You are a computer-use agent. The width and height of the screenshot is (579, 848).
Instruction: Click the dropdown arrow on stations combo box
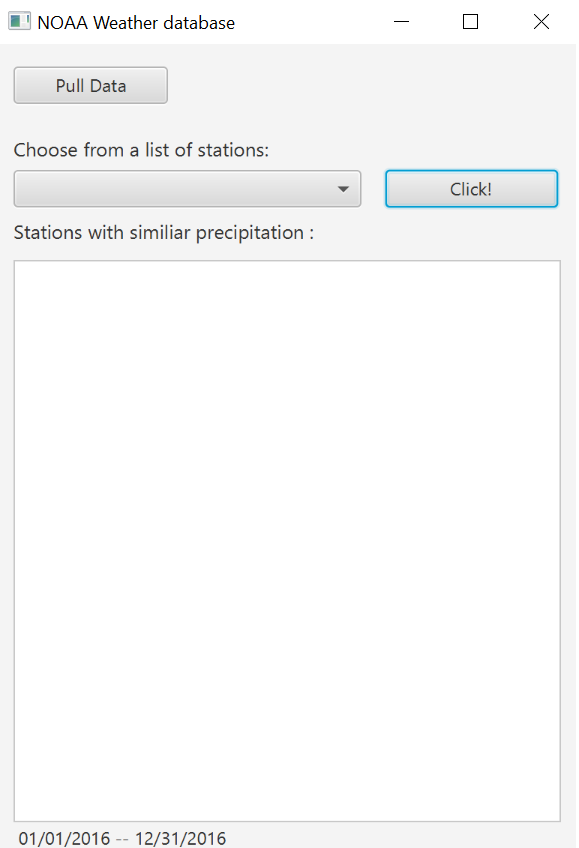point(344,188)
